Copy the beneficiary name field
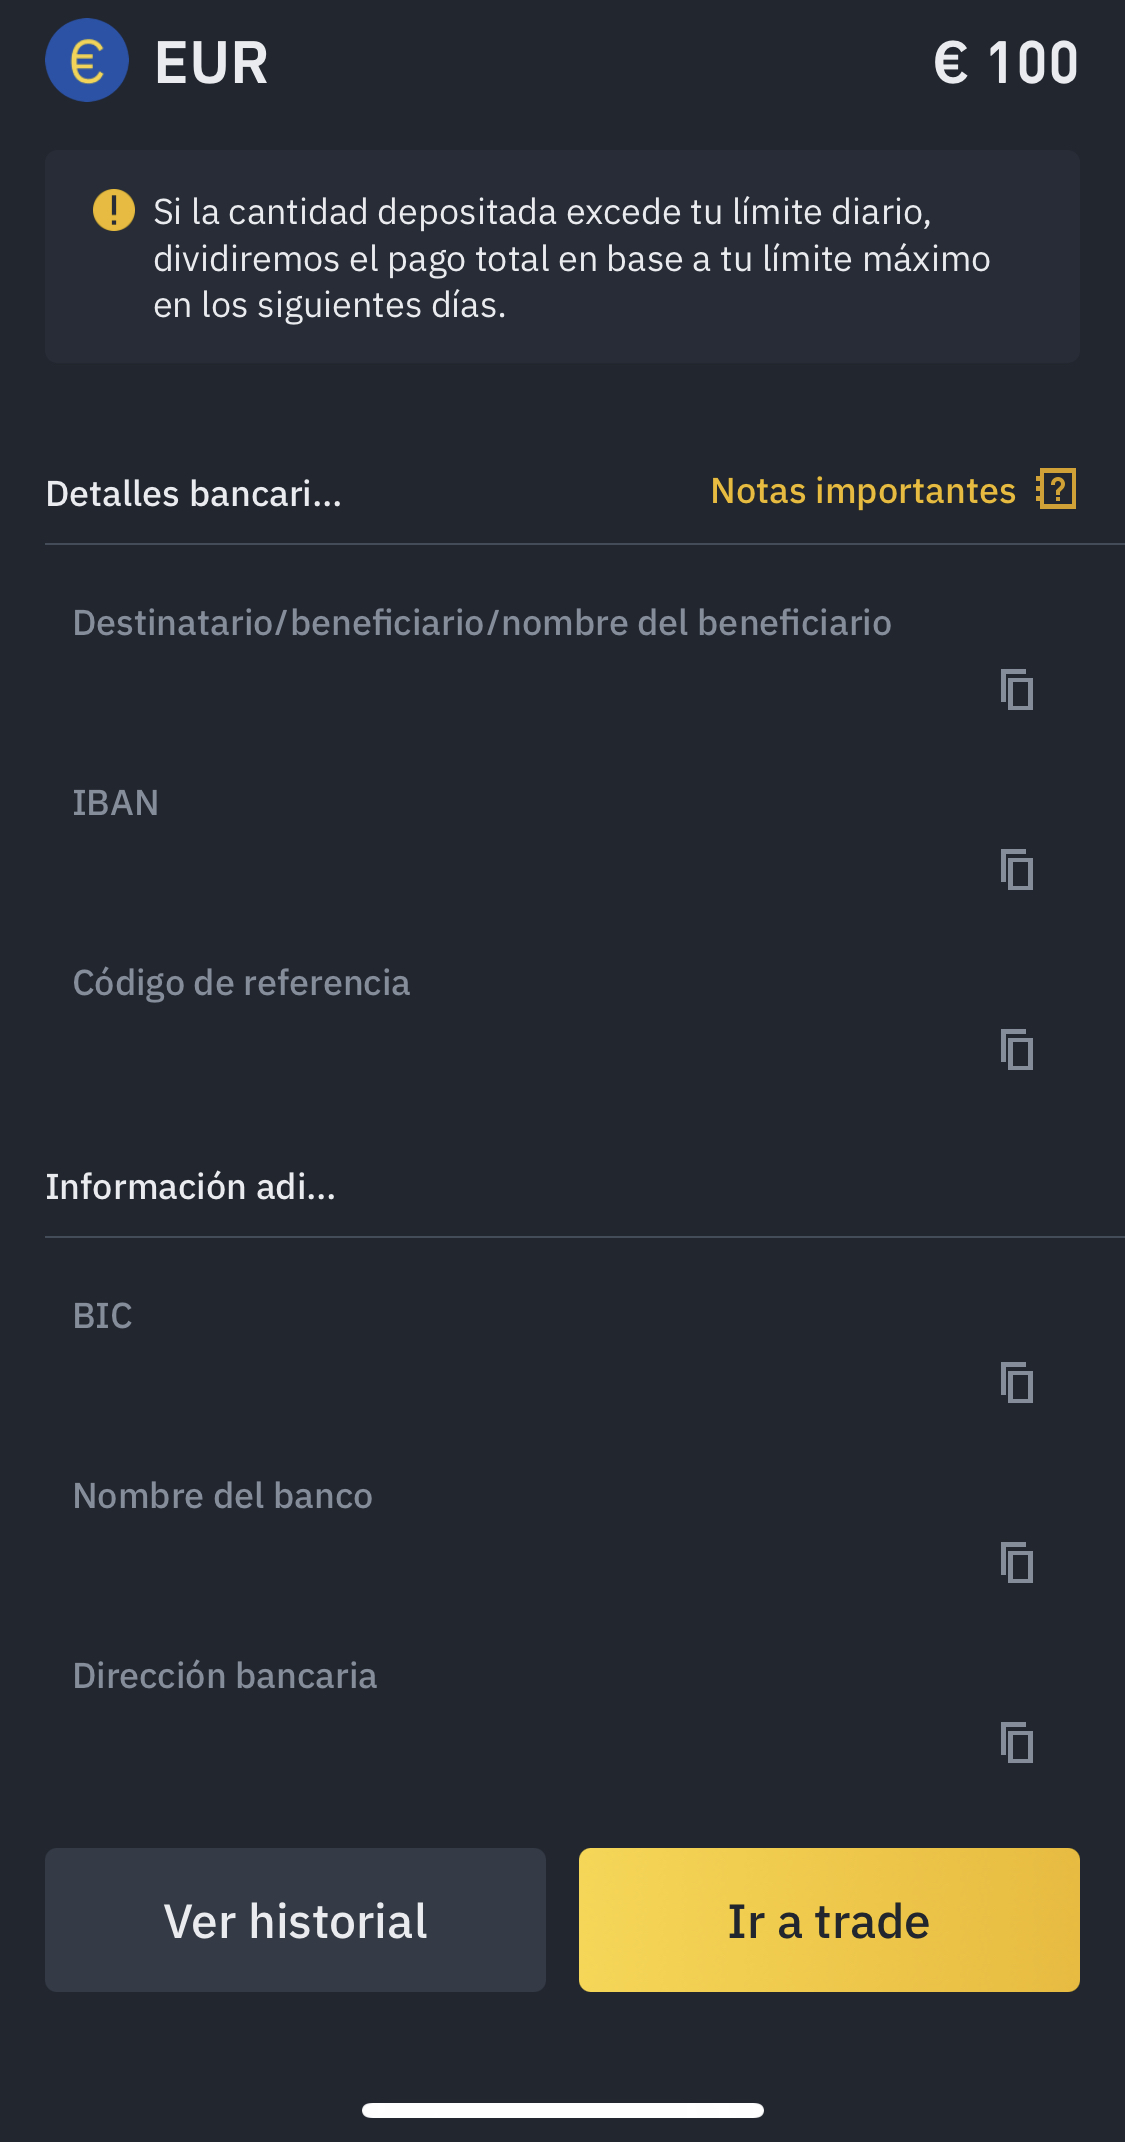 [x=1017, y=689]
